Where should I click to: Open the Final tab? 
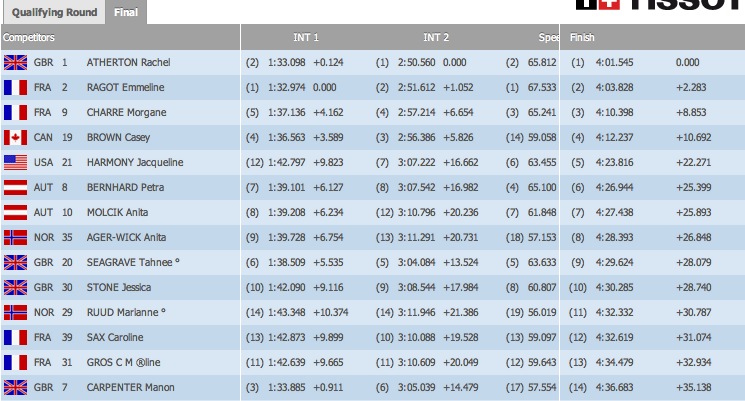pyautogui.click(x=125, y=12)
